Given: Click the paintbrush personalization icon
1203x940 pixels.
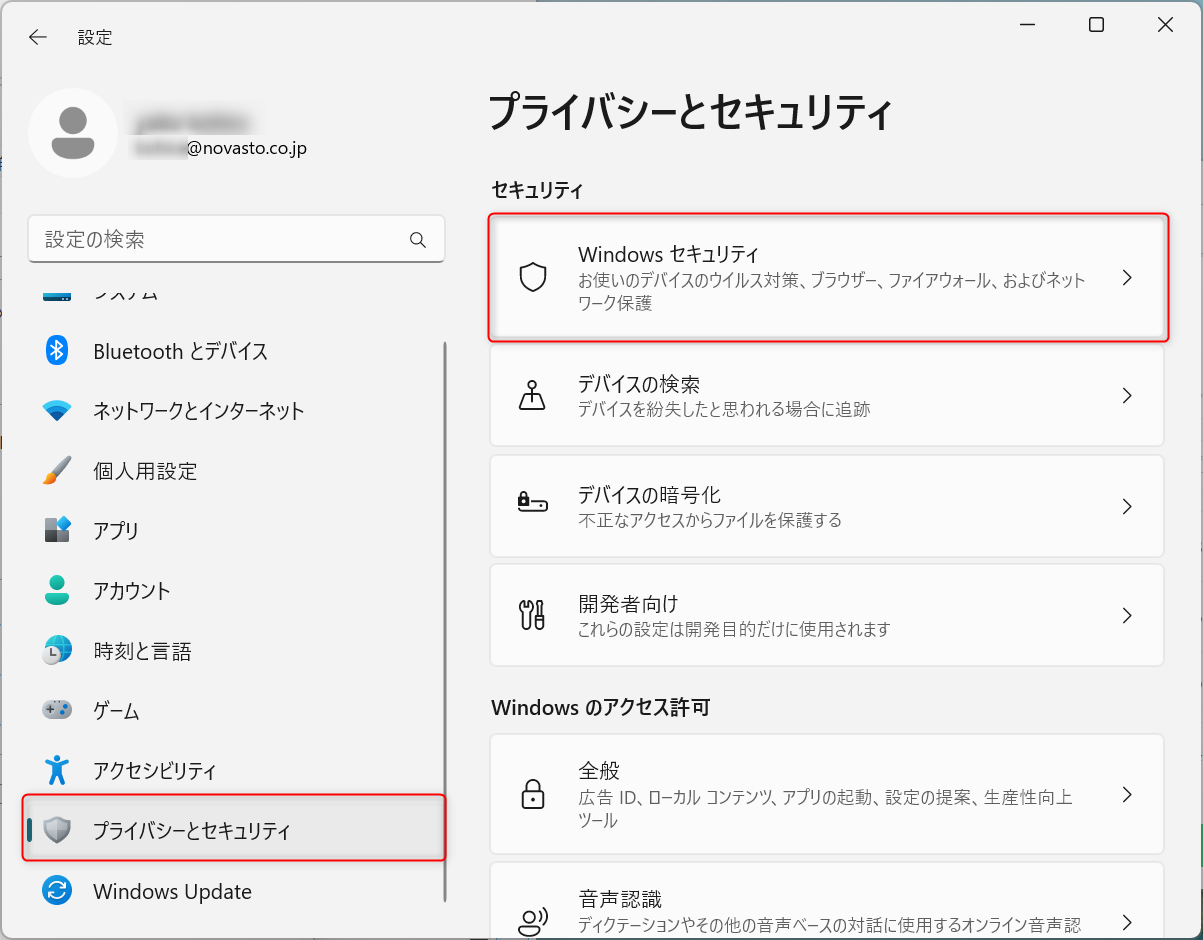Looking at the screenshot, I should 57,470.
